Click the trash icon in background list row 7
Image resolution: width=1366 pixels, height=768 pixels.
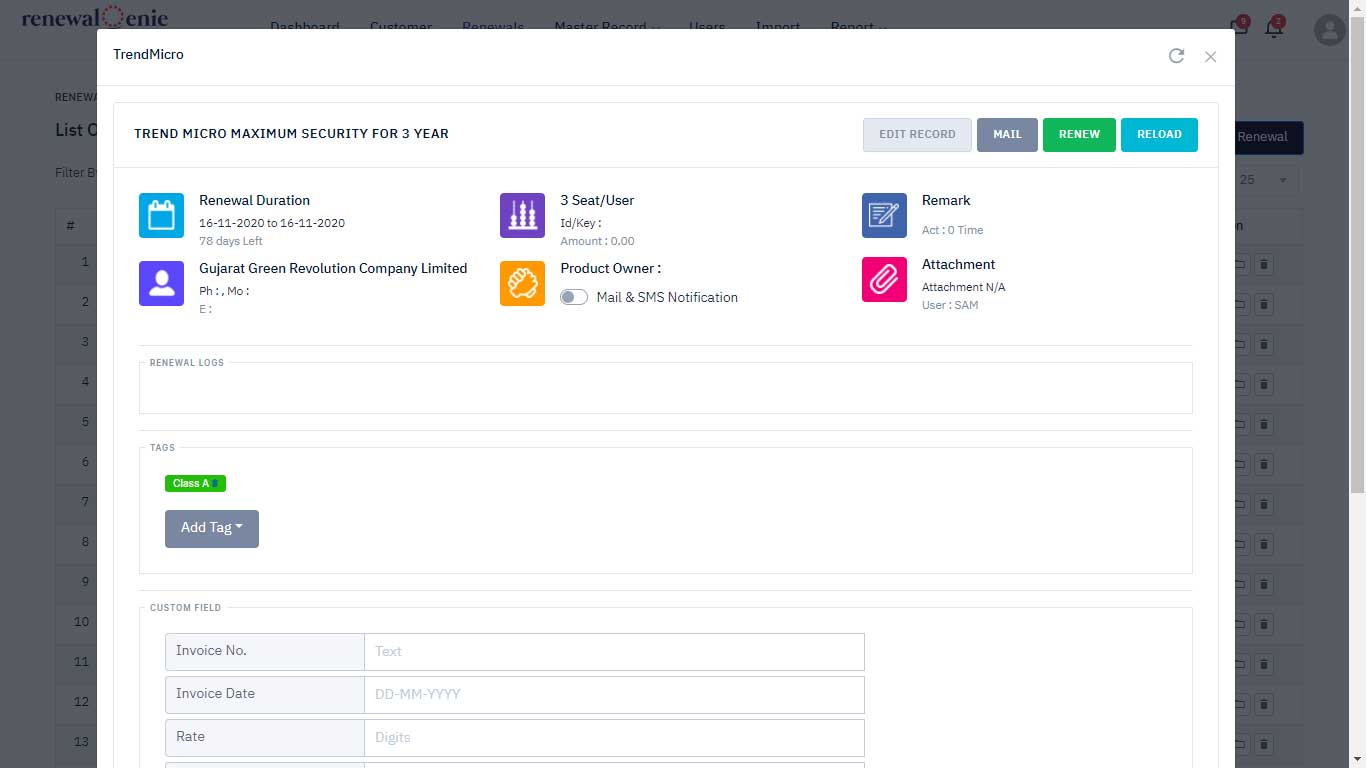coord(1264,505)
